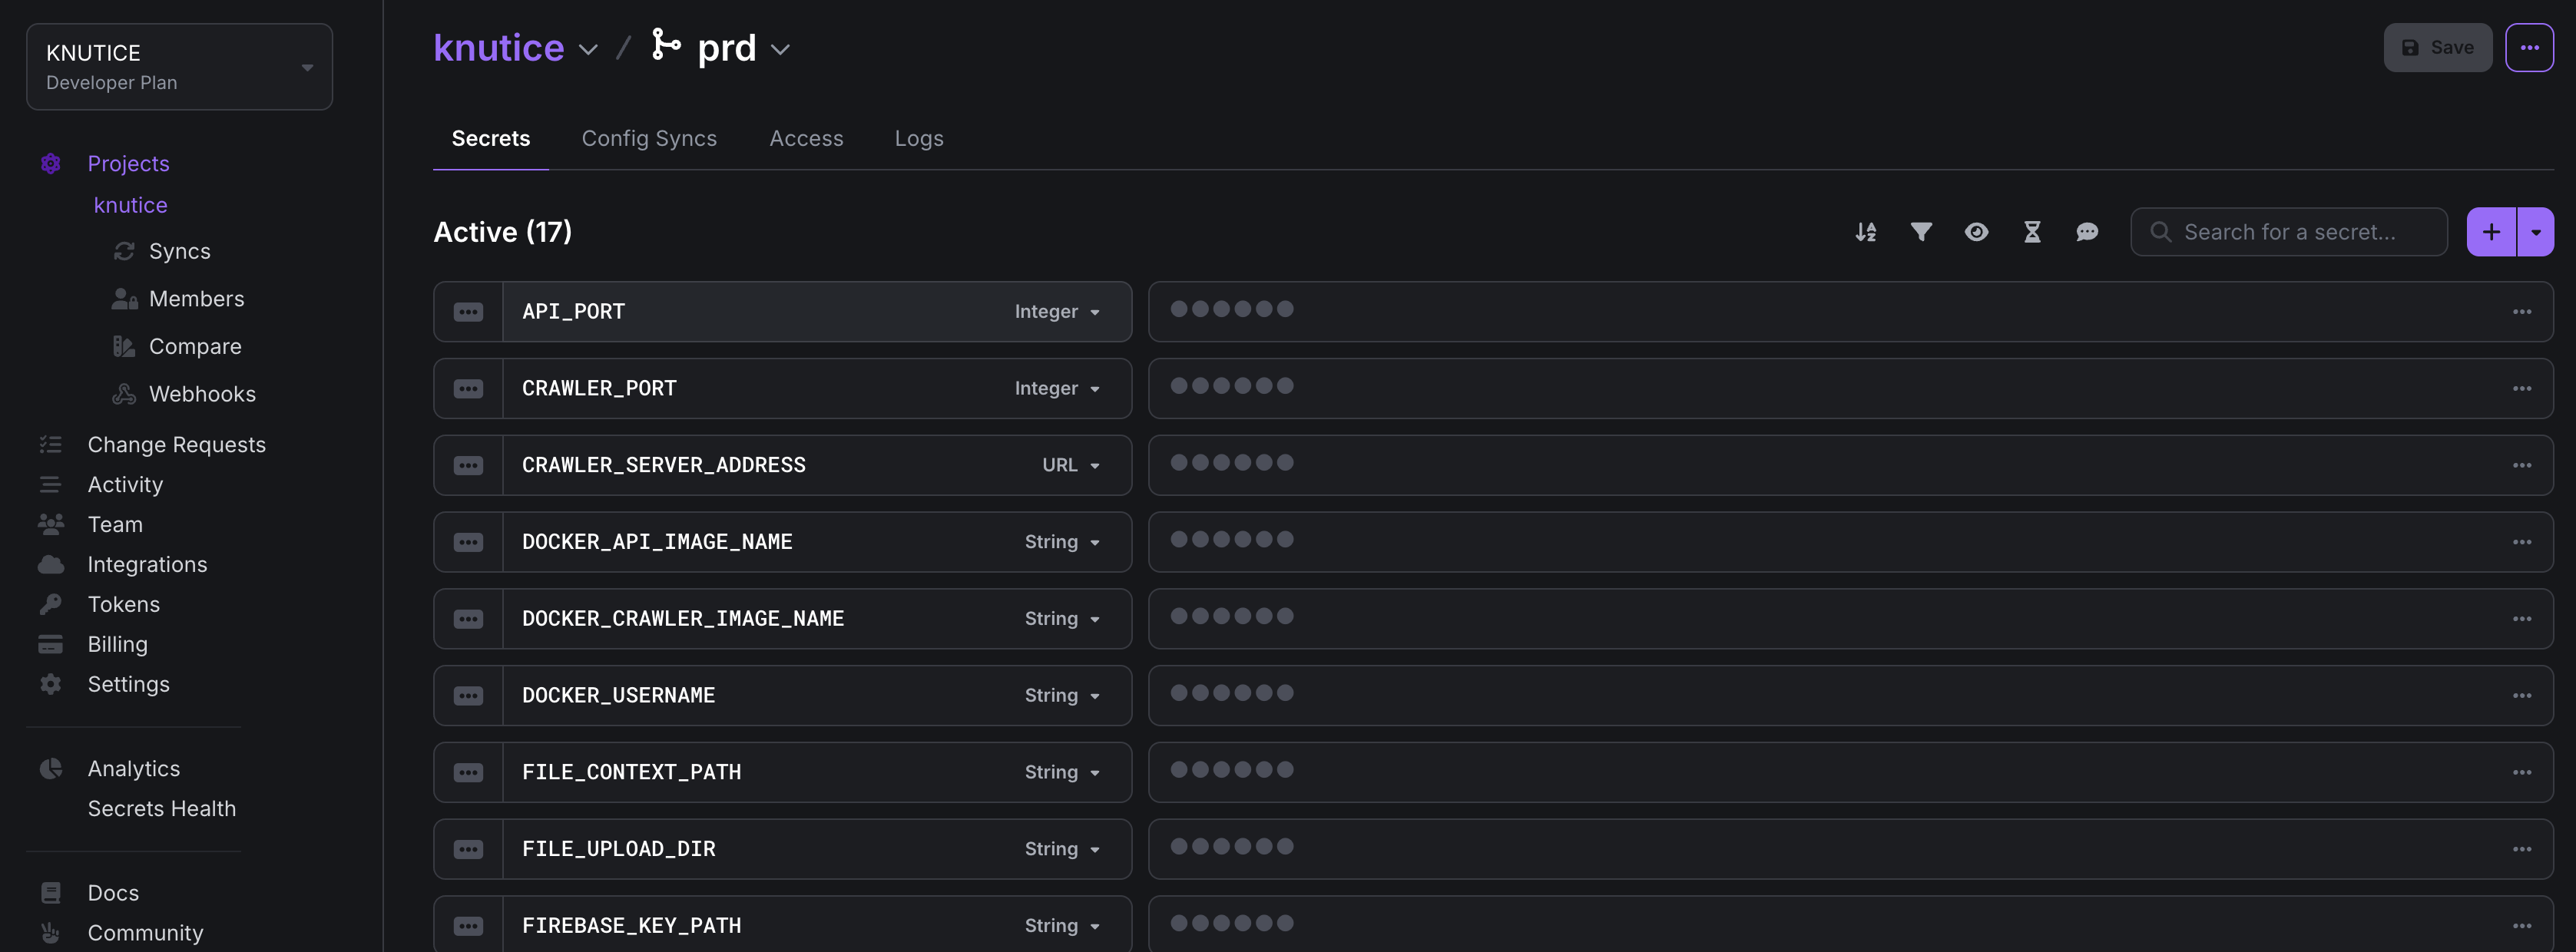Toggle DOCKER_USERNAME value reveal icon
This screenshot has width=2576, height=952.
pyautogui.click(x=468, y=696)
